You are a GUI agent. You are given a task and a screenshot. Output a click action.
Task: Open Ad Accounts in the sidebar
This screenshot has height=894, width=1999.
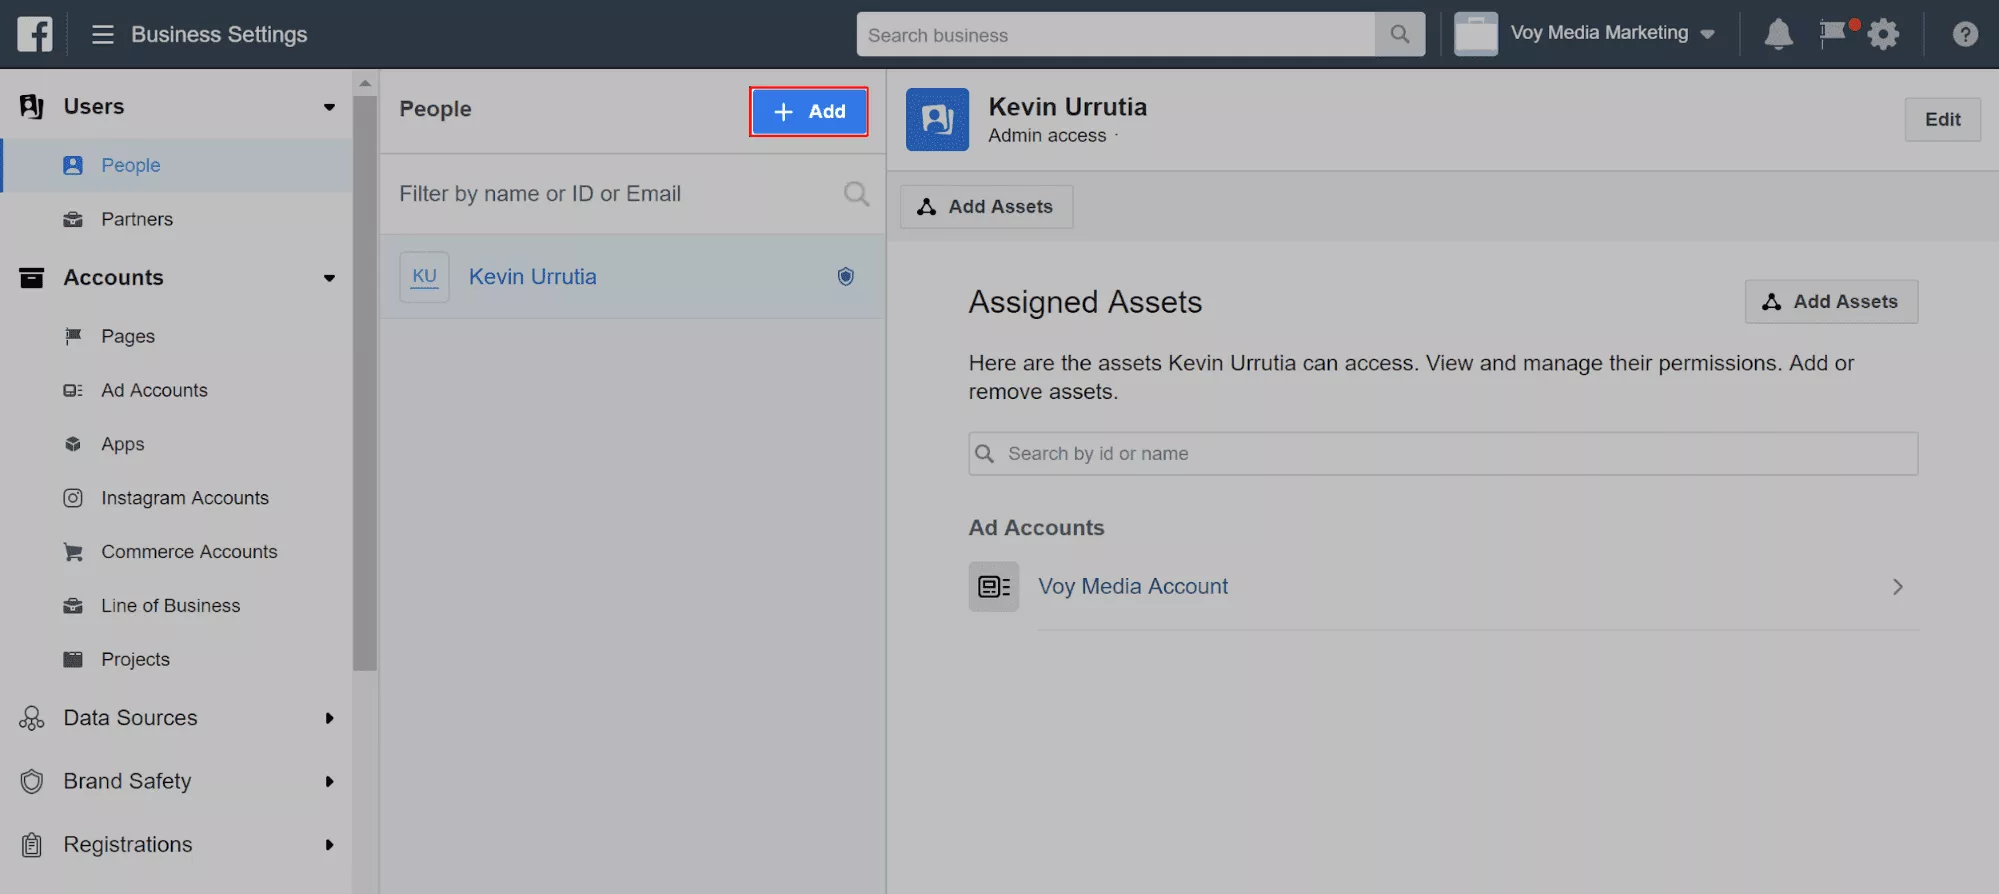pyautogui.click(x=154, y=390)
